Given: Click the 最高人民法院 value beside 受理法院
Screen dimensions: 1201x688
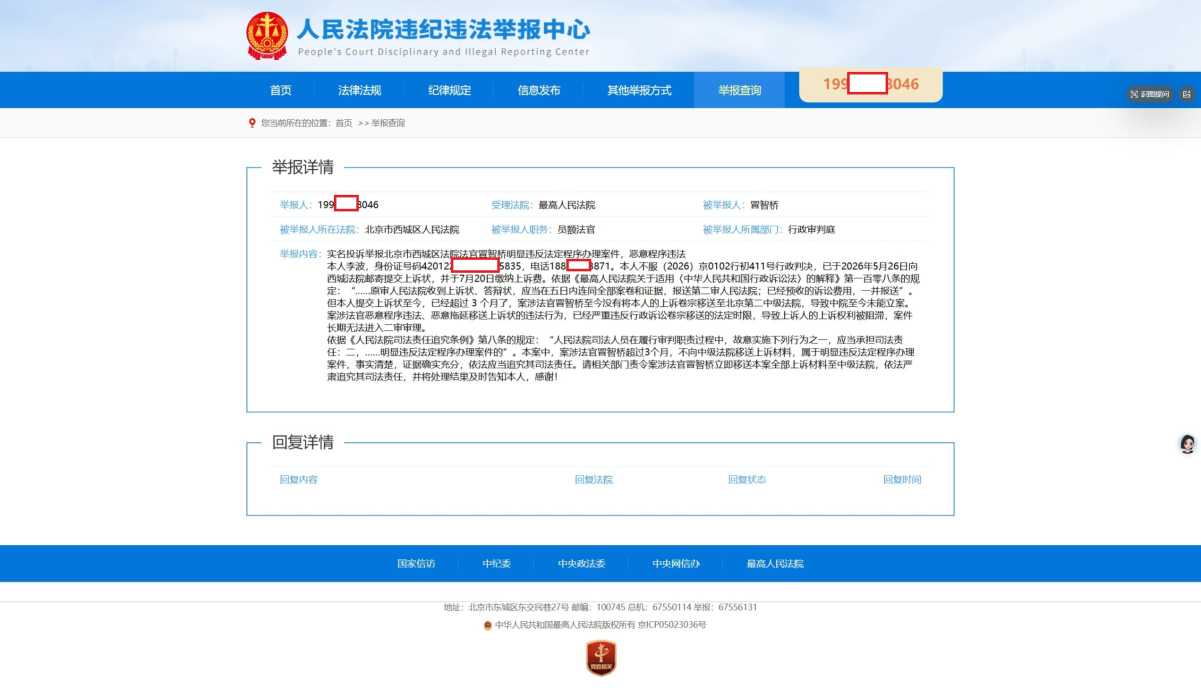Looking at the screenshot, I should tap(567, 204).
